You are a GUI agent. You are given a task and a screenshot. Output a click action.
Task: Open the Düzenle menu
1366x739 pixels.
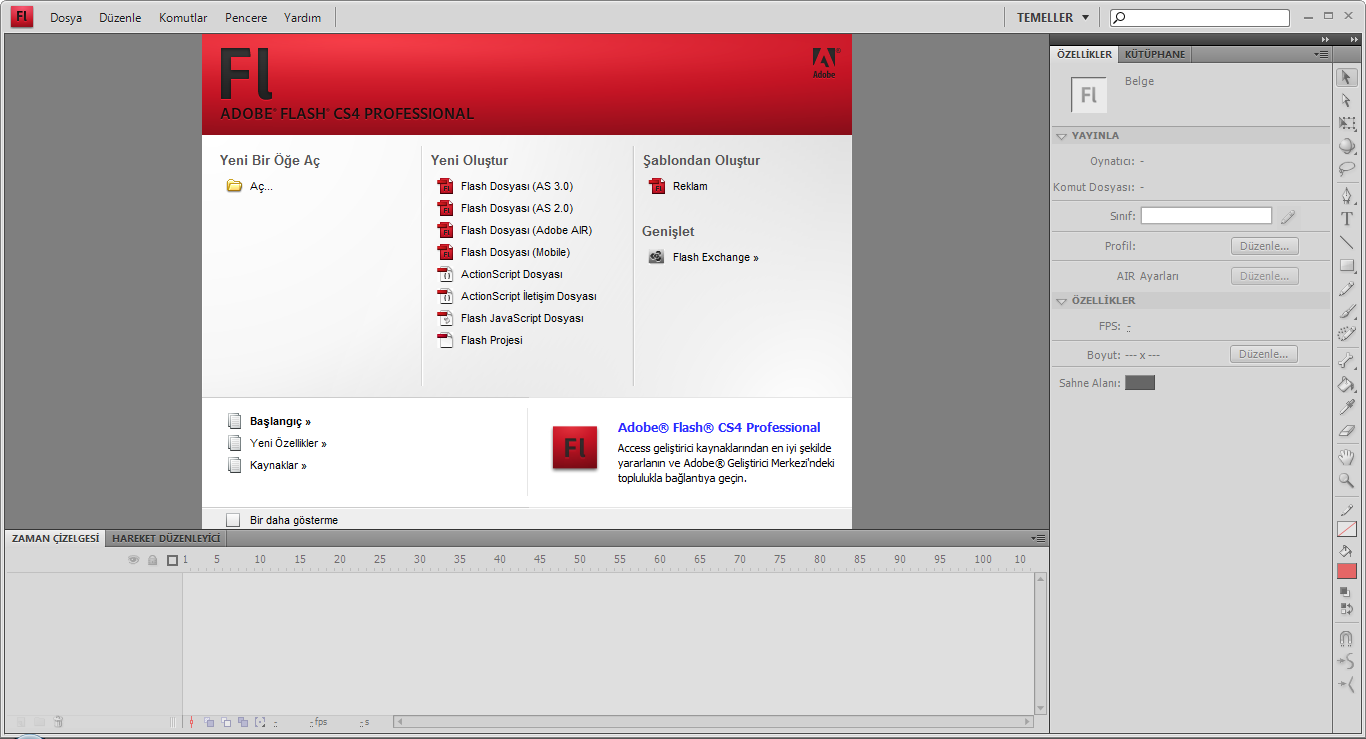[120, 17]
